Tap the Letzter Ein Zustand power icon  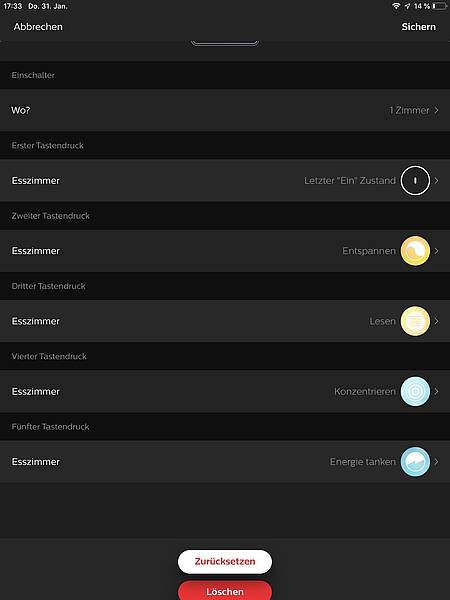[x=415, y=180]
